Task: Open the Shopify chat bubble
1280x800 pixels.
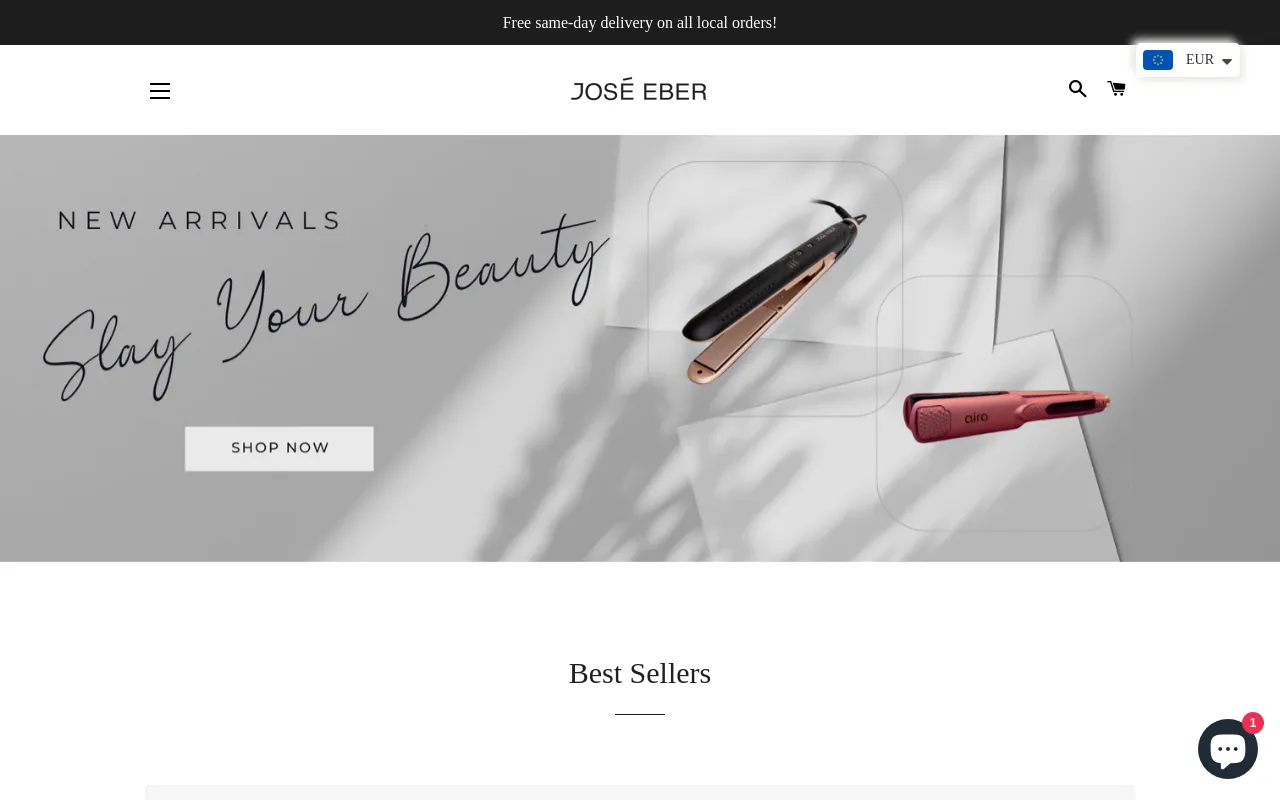Action: pyautogui.click(x=1228, y=748)
